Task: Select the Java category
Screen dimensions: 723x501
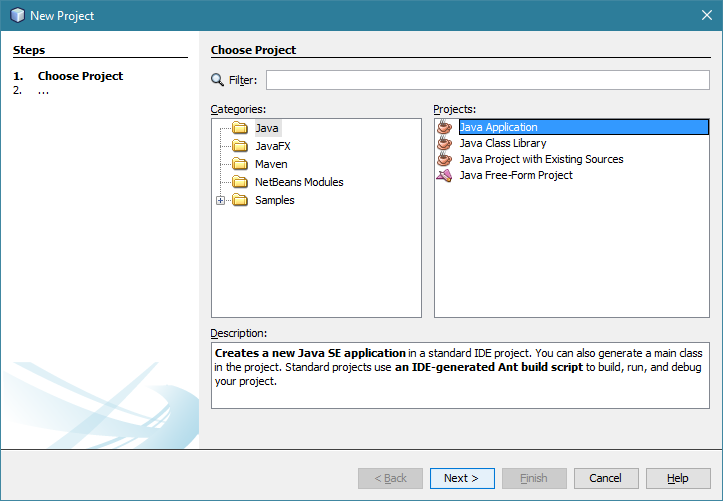Action: [267, 128]
